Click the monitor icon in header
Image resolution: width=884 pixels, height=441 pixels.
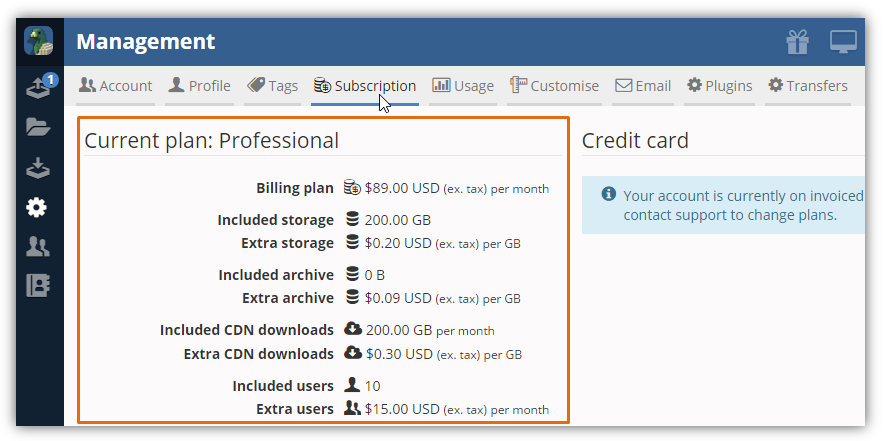pos(843,42)
